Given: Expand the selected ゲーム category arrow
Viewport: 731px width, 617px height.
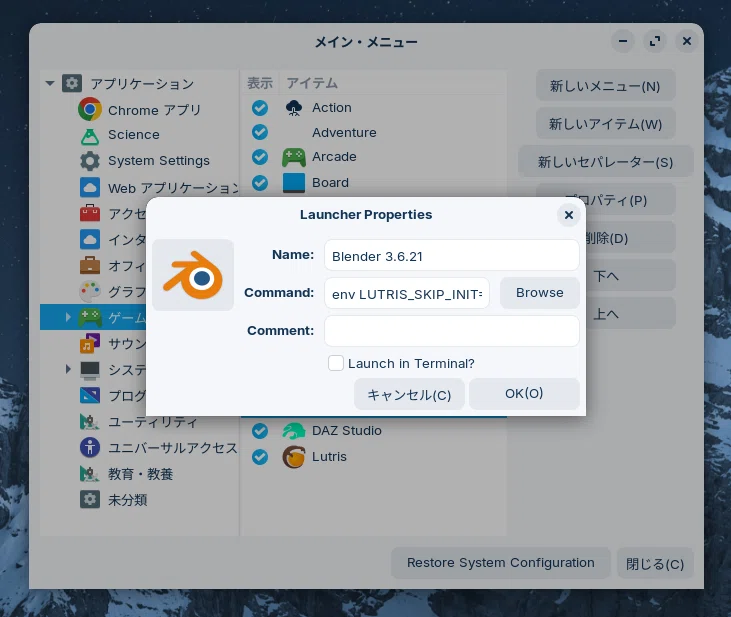Looking at the screenshot, I should coord(68,317).
